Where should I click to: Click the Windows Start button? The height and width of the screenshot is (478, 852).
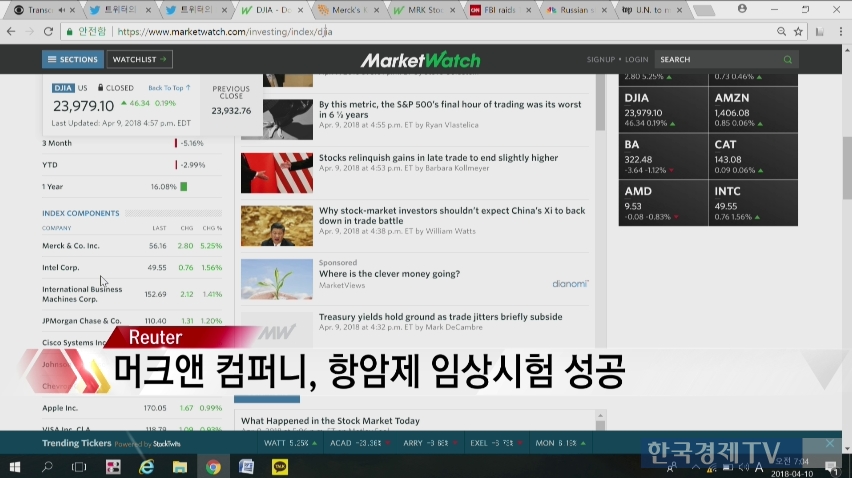tap(15, 467)
